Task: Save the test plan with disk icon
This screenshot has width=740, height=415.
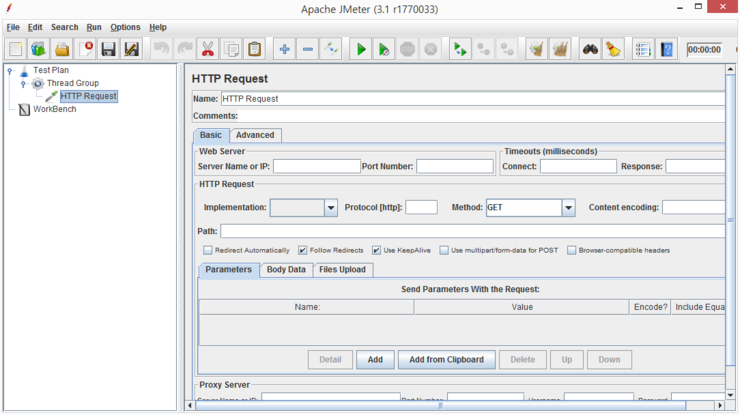Action: pos(109,49)
